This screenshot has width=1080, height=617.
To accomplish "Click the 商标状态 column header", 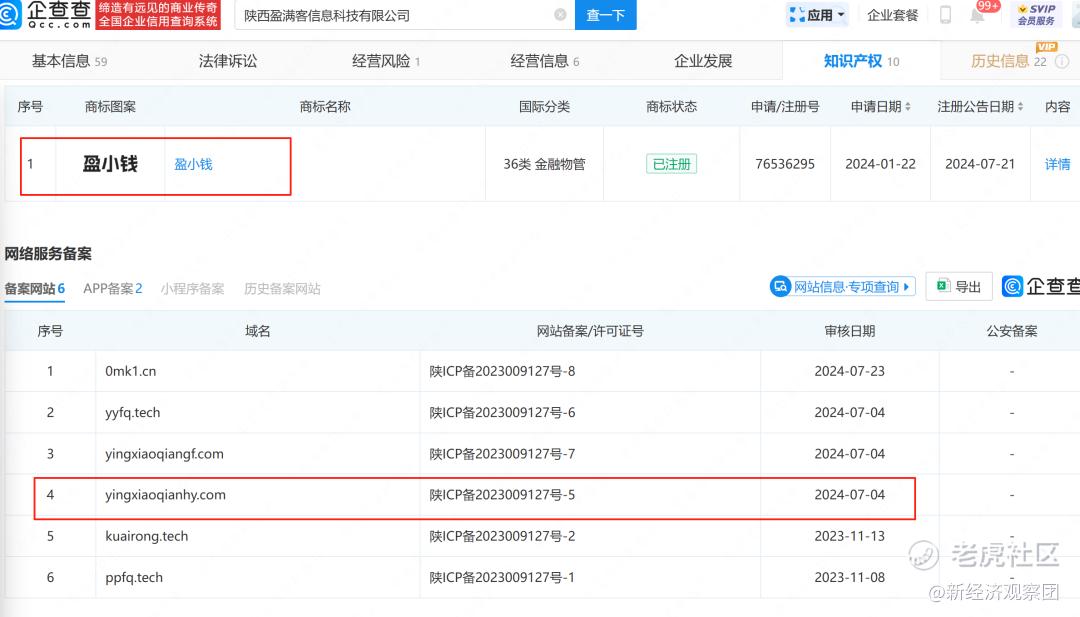I will click(671, 107).
